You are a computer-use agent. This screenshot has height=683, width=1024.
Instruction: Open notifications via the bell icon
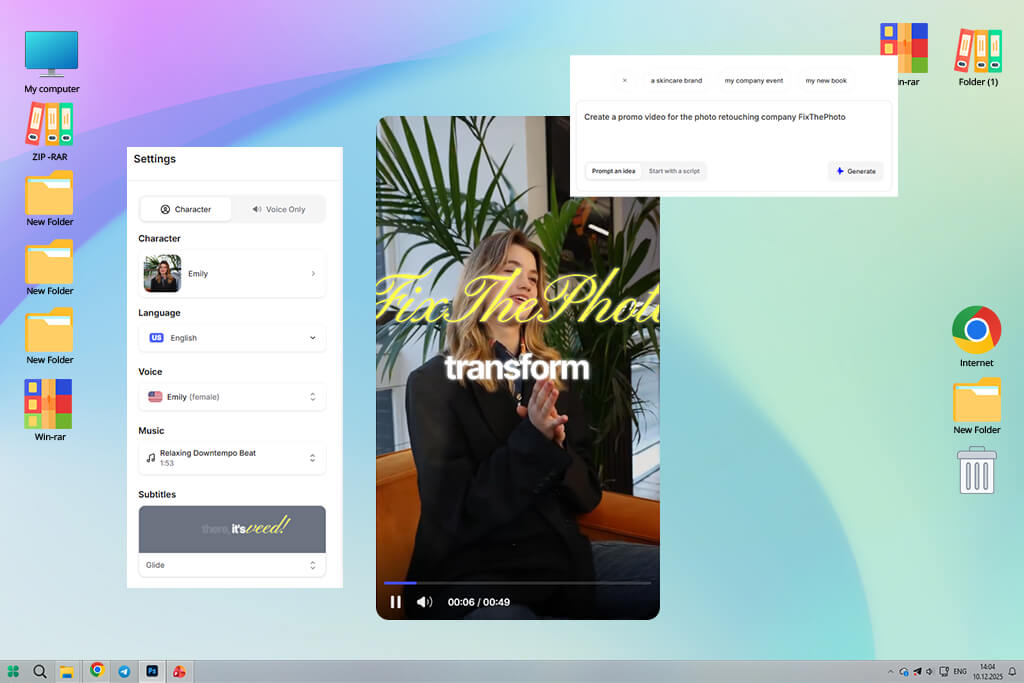pos(1012,671)
